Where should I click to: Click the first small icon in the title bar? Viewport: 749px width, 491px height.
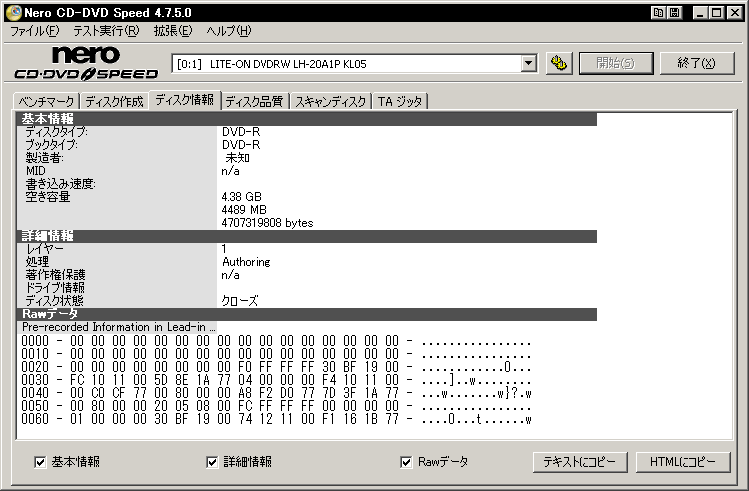658,13
